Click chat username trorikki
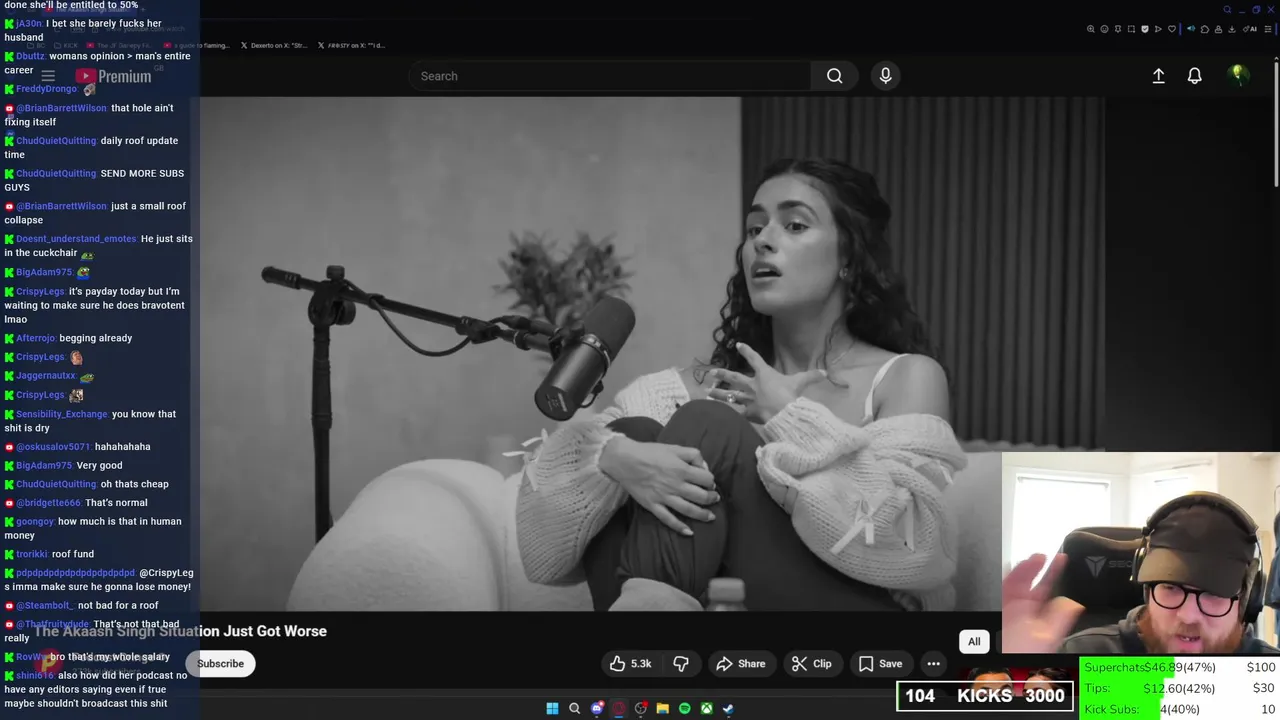This screenshot has height=720, width=1280. [32, 554]
